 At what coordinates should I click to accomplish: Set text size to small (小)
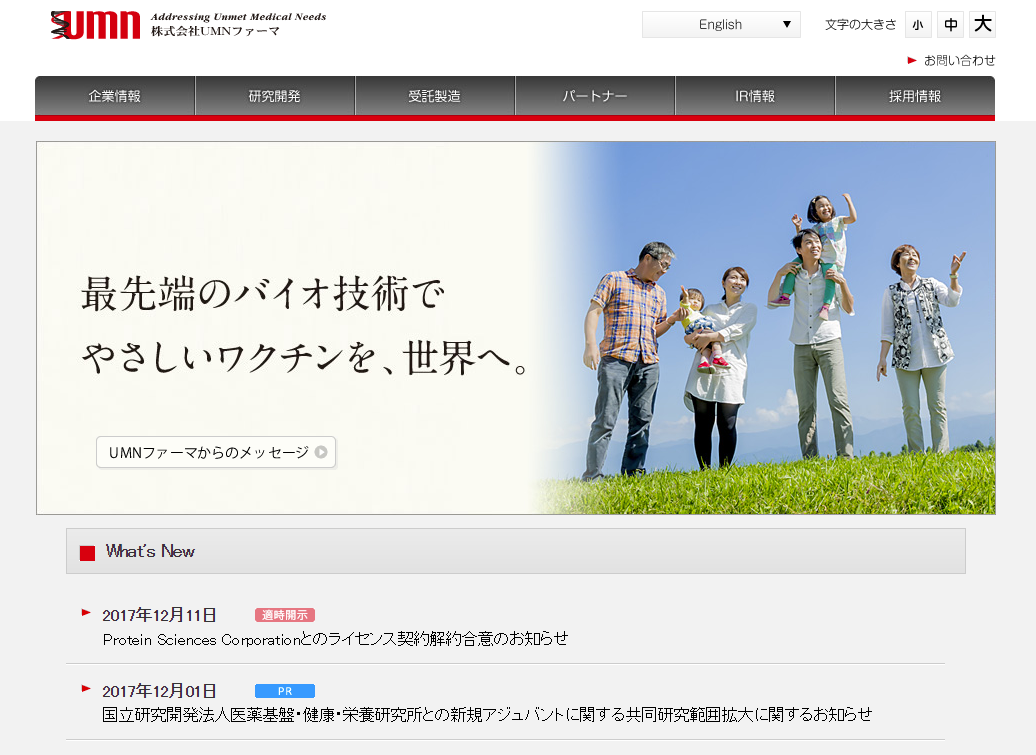(x=918, y=24)
